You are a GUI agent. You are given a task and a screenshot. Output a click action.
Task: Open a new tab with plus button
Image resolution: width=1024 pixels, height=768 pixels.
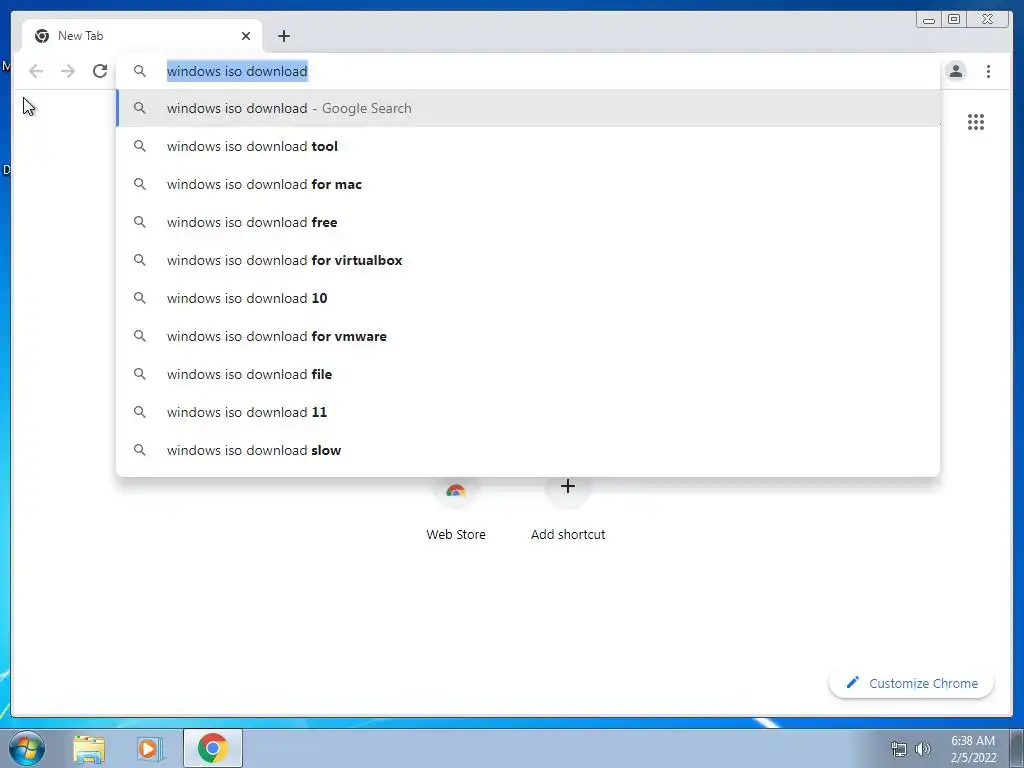pos(283,36)
